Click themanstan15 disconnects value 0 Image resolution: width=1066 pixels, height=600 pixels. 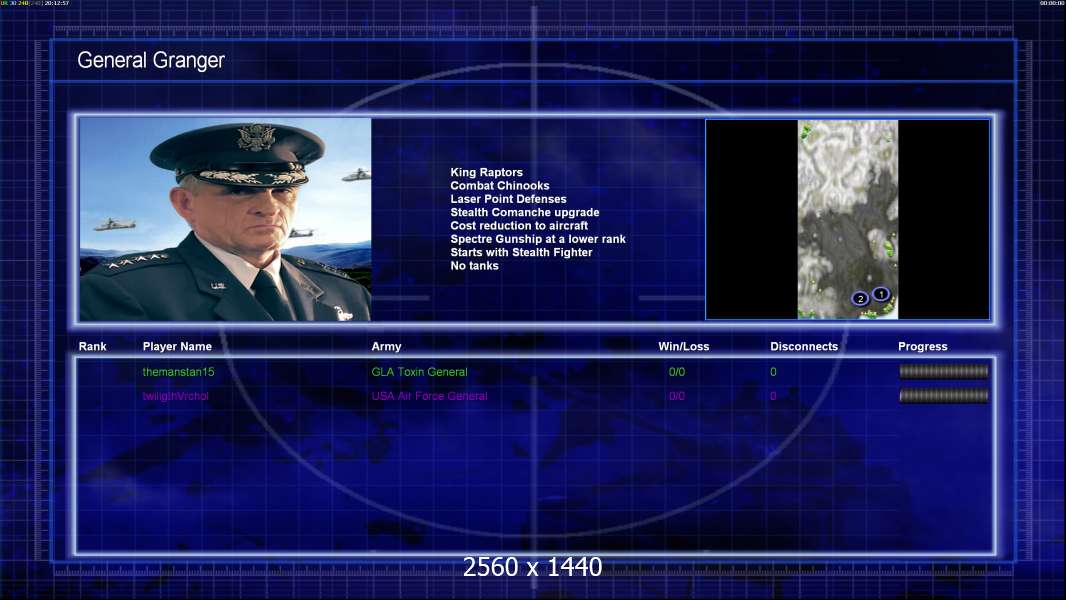coord(773,372)
